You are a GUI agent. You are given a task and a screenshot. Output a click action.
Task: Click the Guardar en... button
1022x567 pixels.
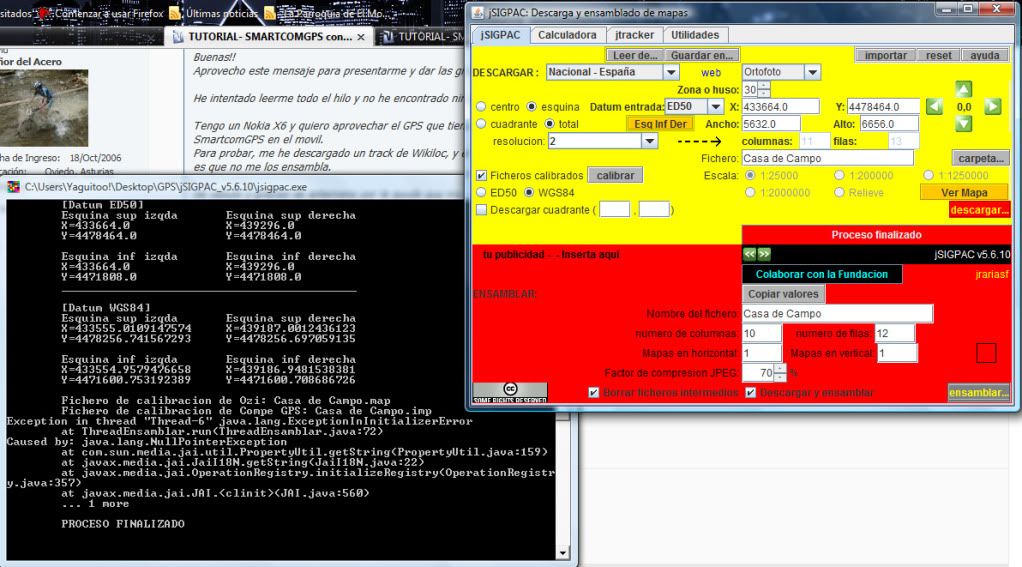[x=702, y=55]
